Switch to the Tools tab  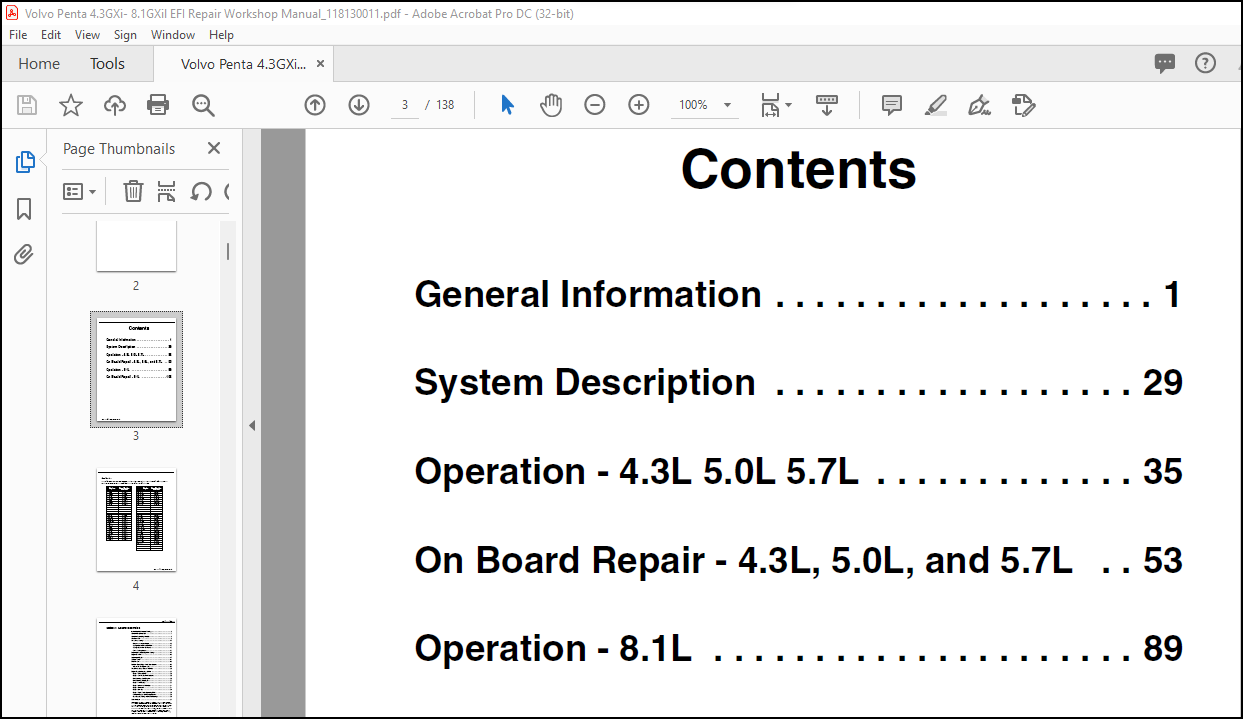pyautogui.click(x=107, y=63)
